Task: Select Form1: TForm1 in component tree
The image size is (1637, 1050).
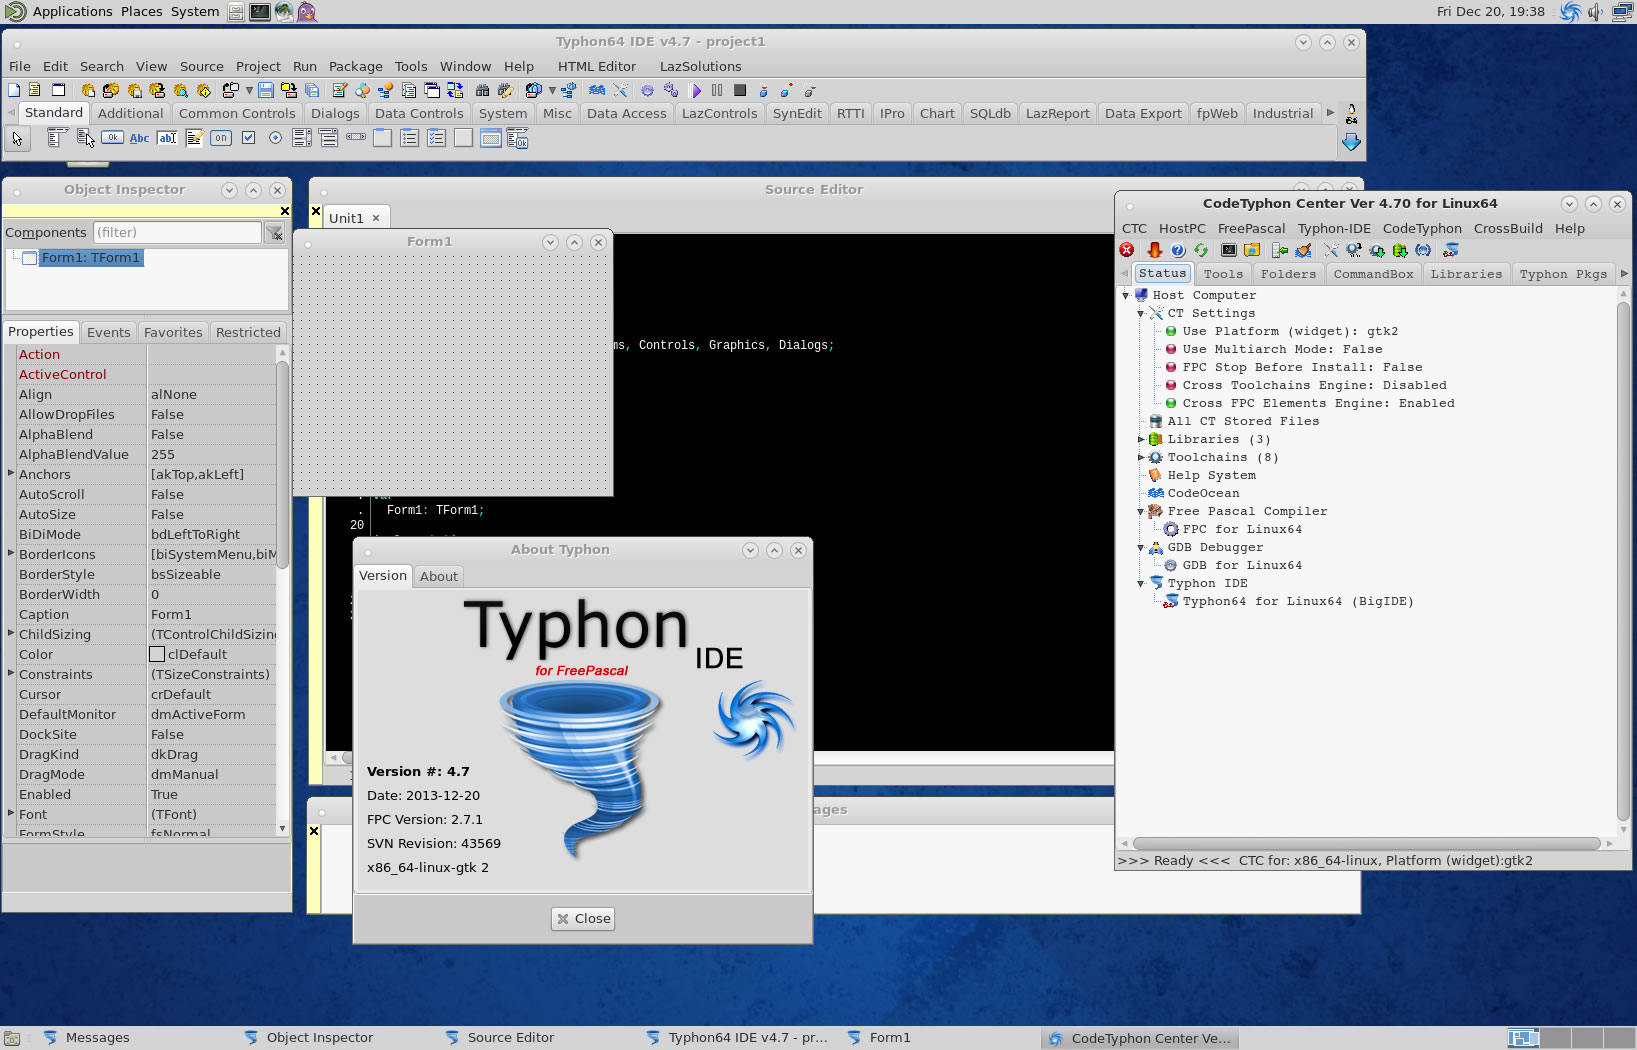Action: 91,258
